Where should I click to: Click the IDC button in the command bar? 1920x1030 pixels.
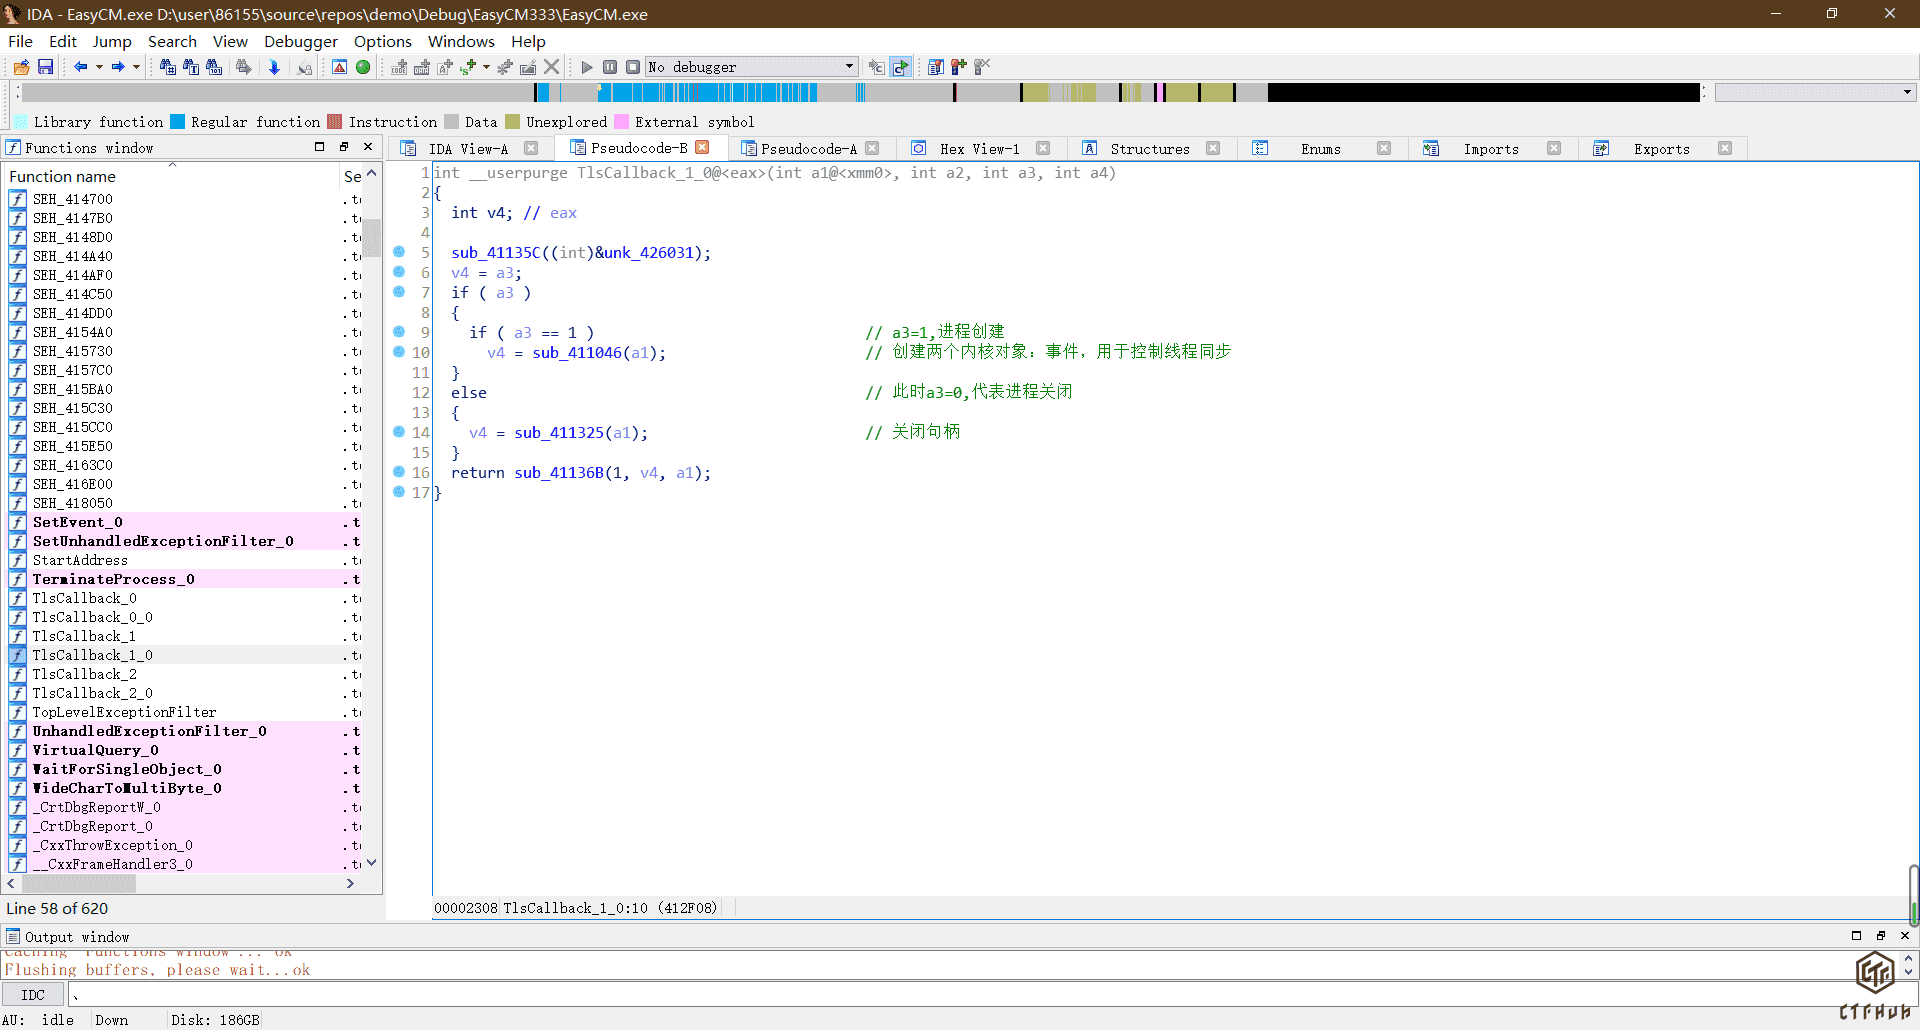click(33, 995)
